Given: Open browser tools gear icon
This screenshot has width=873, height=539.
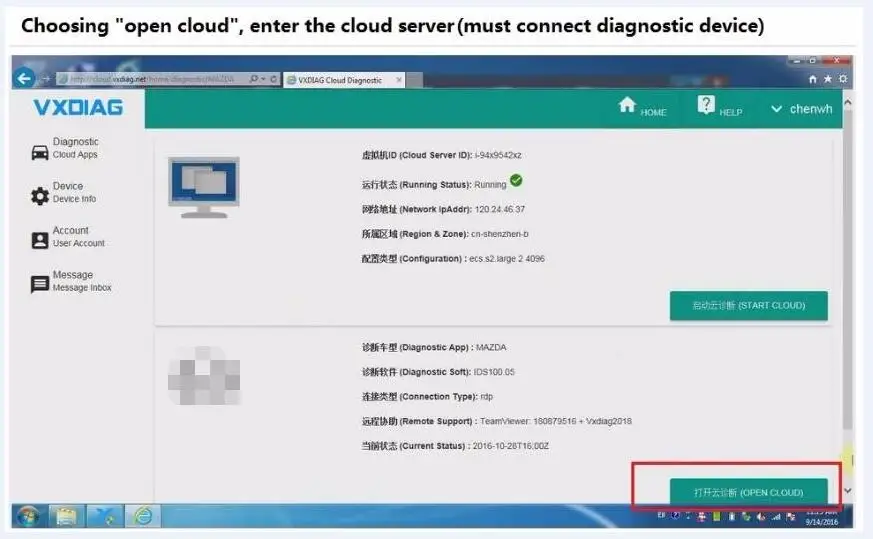Looking at the screenshot, I should [843, 79].
